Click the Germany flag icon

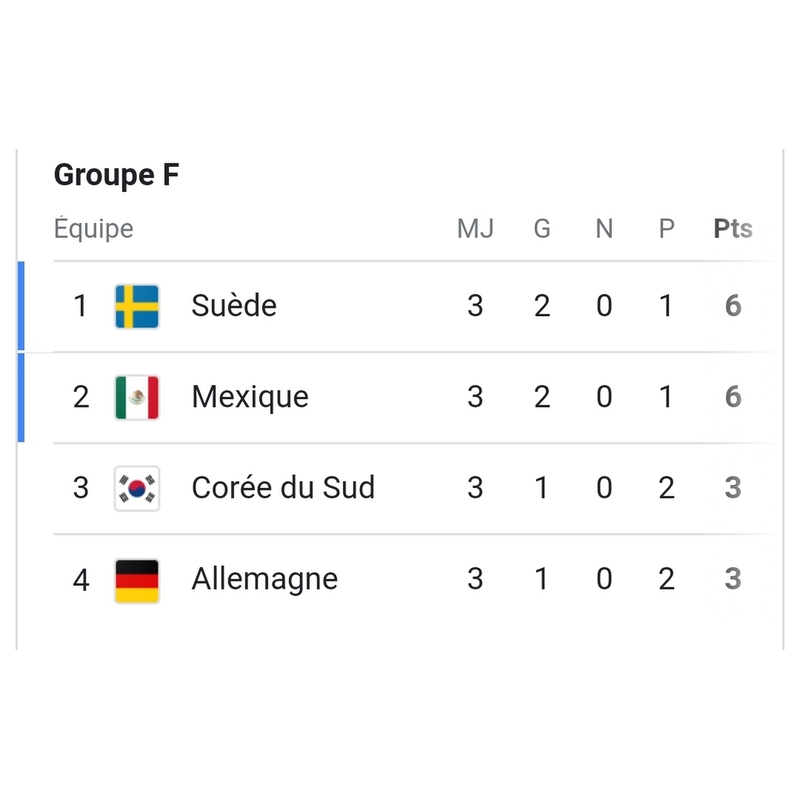[x=137, y=580]
